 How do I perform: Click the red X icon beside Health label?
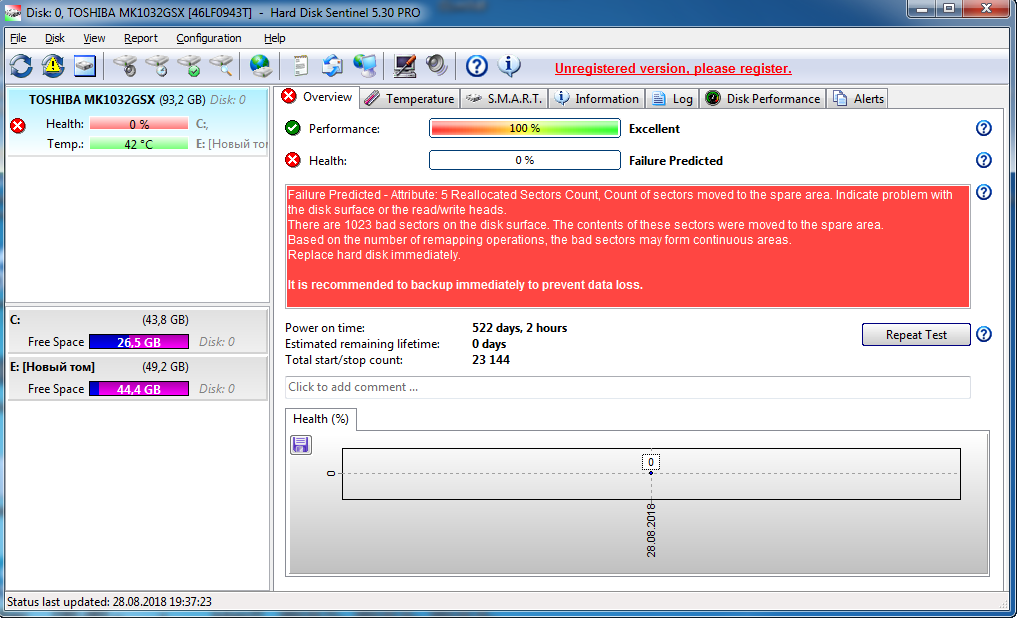pos(293,160)
